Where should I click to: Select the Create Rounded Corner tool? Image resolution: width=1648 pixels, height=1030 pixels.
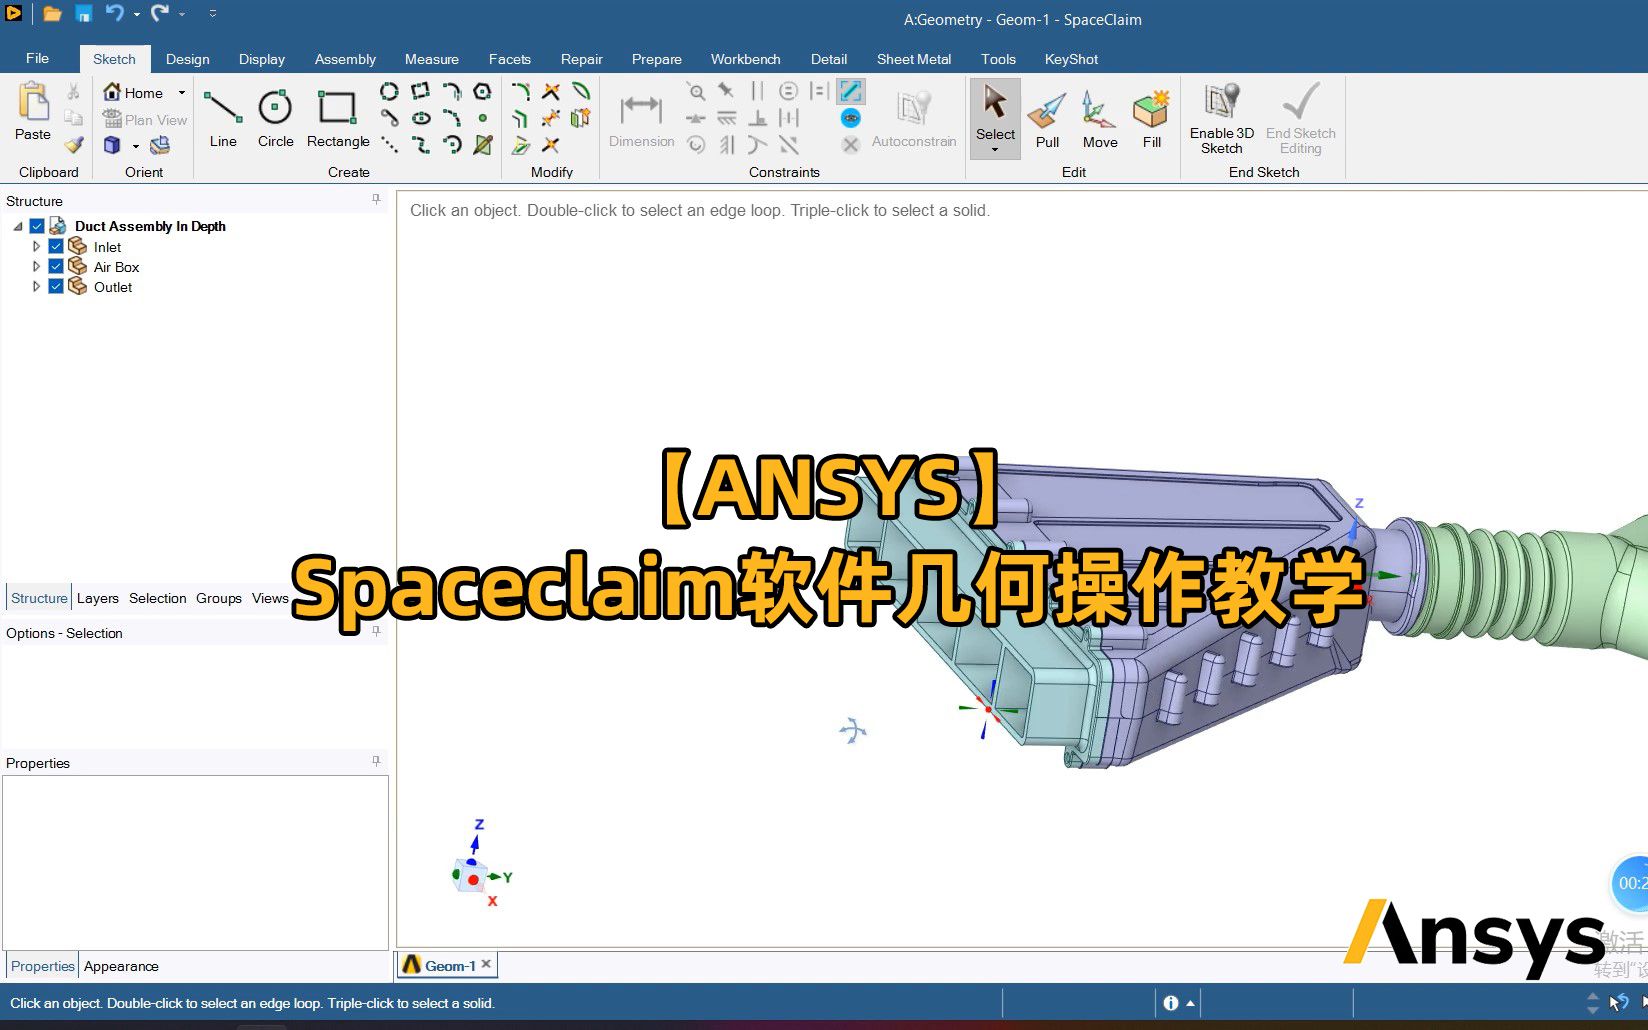521,91
